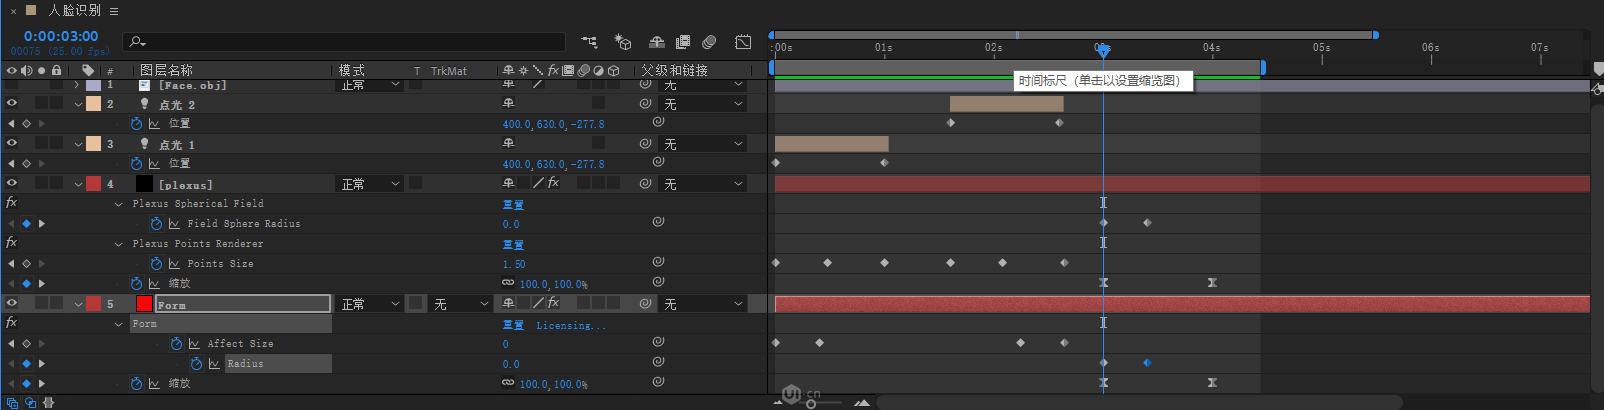Click the graph icon beside Field Sphere Radius
Image resolution: width=1604 pixels, height=410 pixels.
click(174, 224)
